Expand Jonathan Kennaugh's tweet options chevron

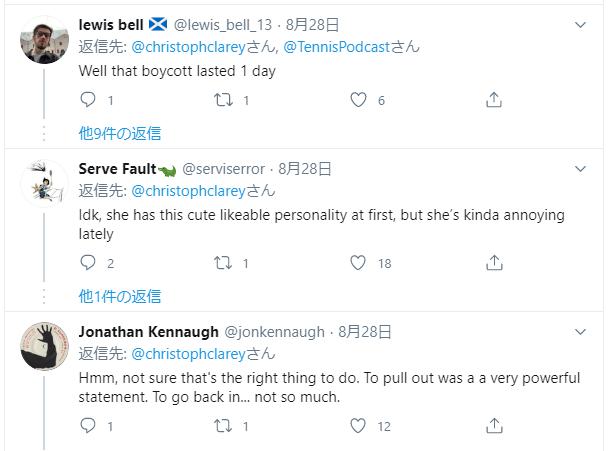581,332
